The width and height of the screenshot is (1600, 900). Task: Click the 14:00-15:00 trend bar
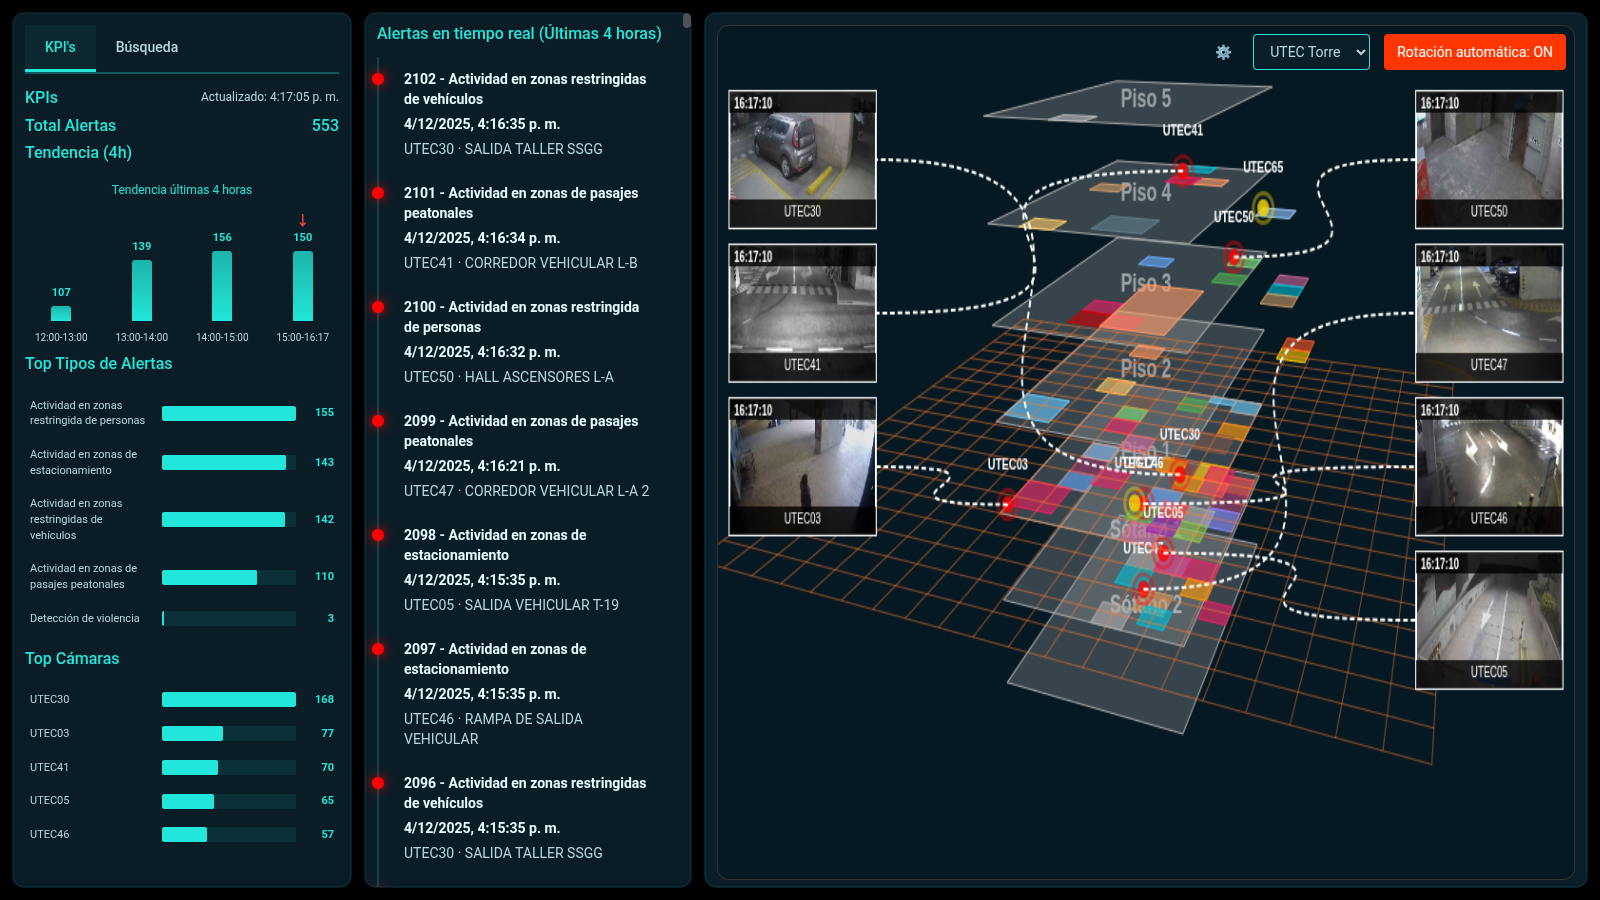coord(222,286)
